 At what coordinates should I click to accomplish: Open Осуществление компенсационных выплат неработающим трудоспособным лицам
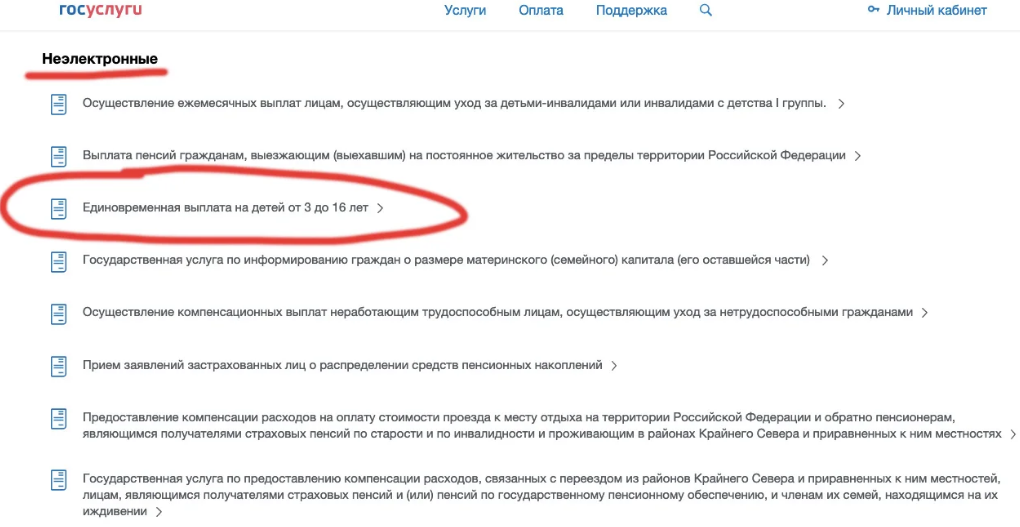point(498,312)
